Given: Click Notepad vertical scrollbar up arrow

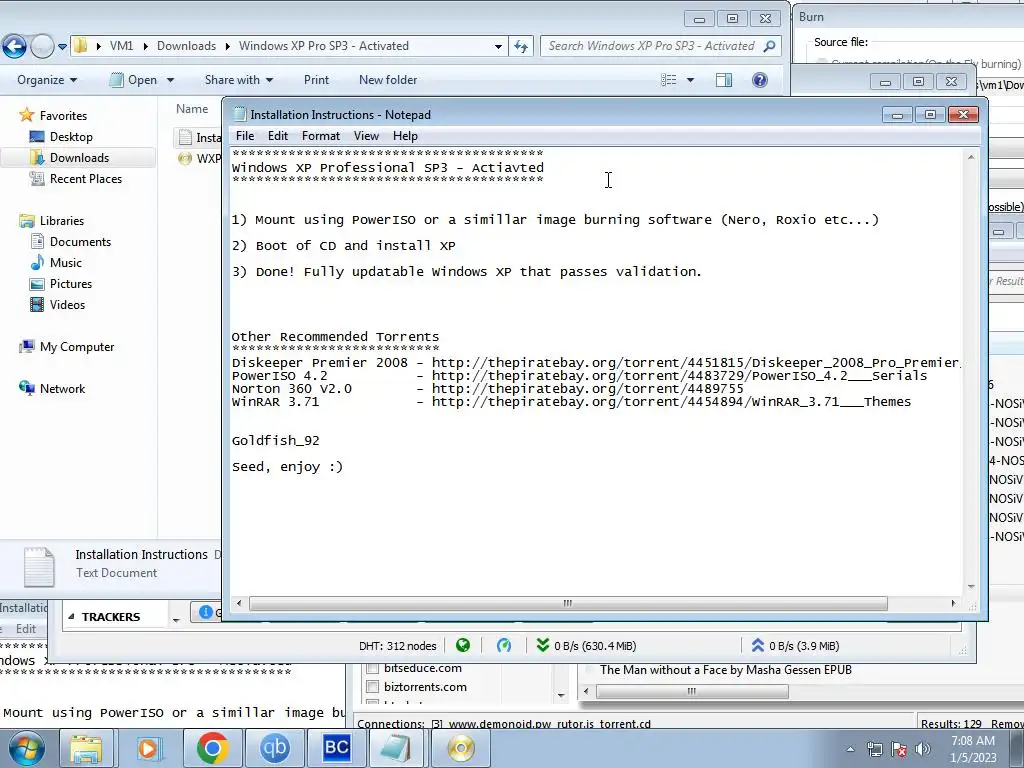Looking at the screenshot, I should click(971, 157).
